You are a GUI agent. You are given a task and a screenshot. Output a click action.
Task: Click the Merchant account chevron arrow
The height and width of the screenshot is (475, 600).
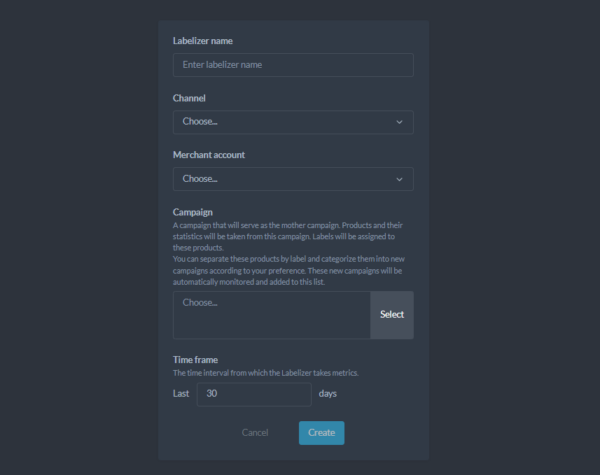pyautogui.click(x=399, y=179)
